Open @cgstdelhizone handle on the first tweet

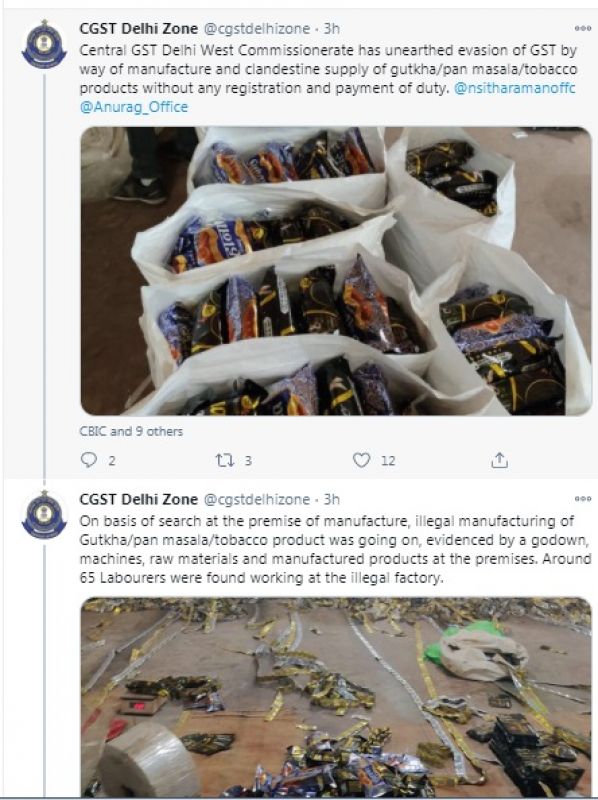coord(257,29)
